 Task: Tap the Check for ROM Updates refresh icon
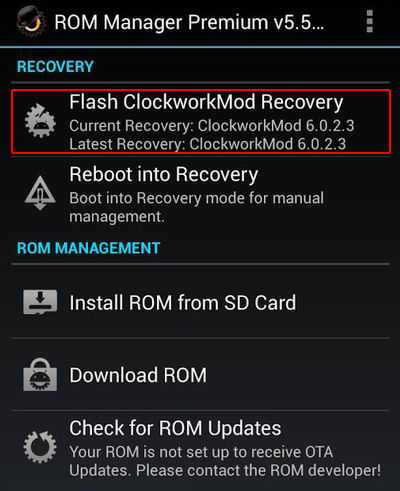40,447
